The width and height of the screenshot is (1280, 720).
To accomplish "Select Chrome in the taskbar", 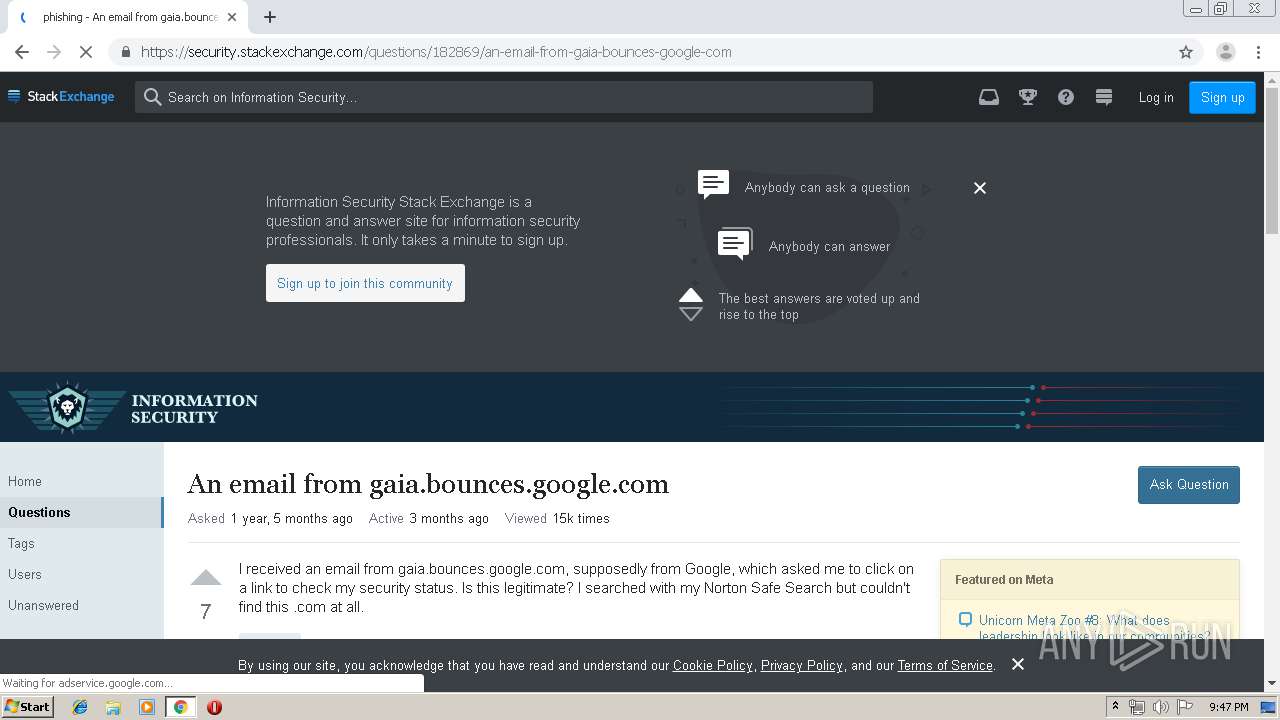I will [180, 707].
